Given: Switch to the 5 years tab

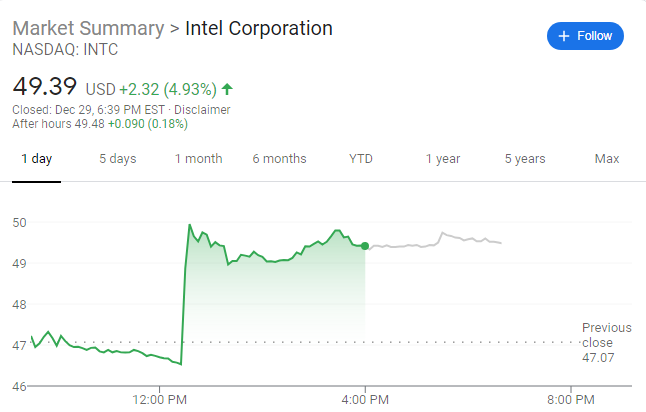Looking at the screenshot, I should point(524,159).
